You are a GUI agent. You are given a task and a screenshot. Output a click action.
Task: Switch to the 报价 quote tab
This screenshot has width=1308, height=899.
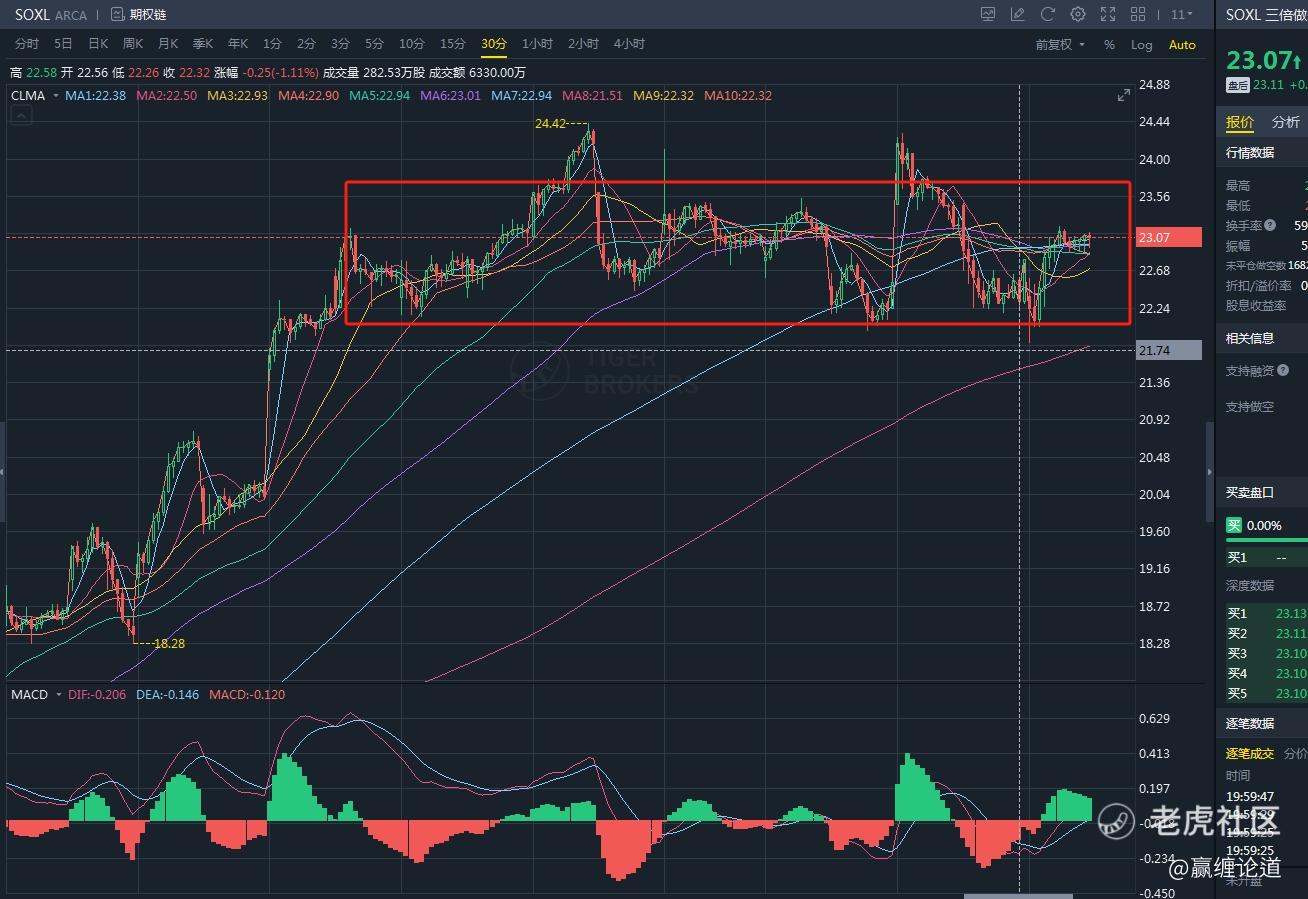tap(1240, 122)
